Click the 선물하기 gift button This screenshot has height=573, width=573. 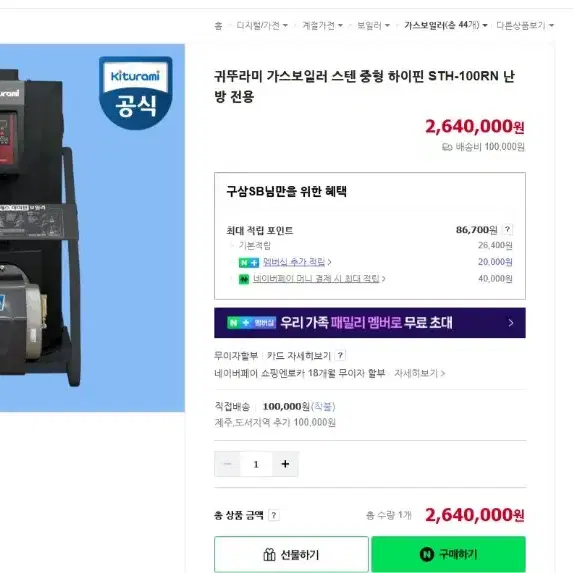point(291,554)
